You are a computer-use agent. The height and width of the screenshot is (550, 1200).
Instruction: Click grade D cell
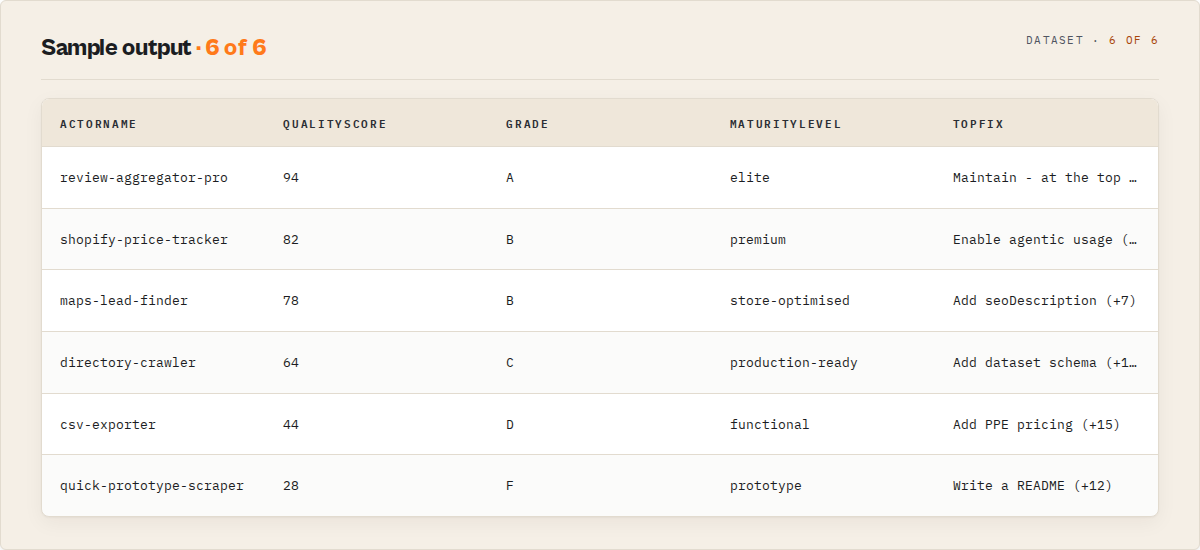(x=510, y=425)
